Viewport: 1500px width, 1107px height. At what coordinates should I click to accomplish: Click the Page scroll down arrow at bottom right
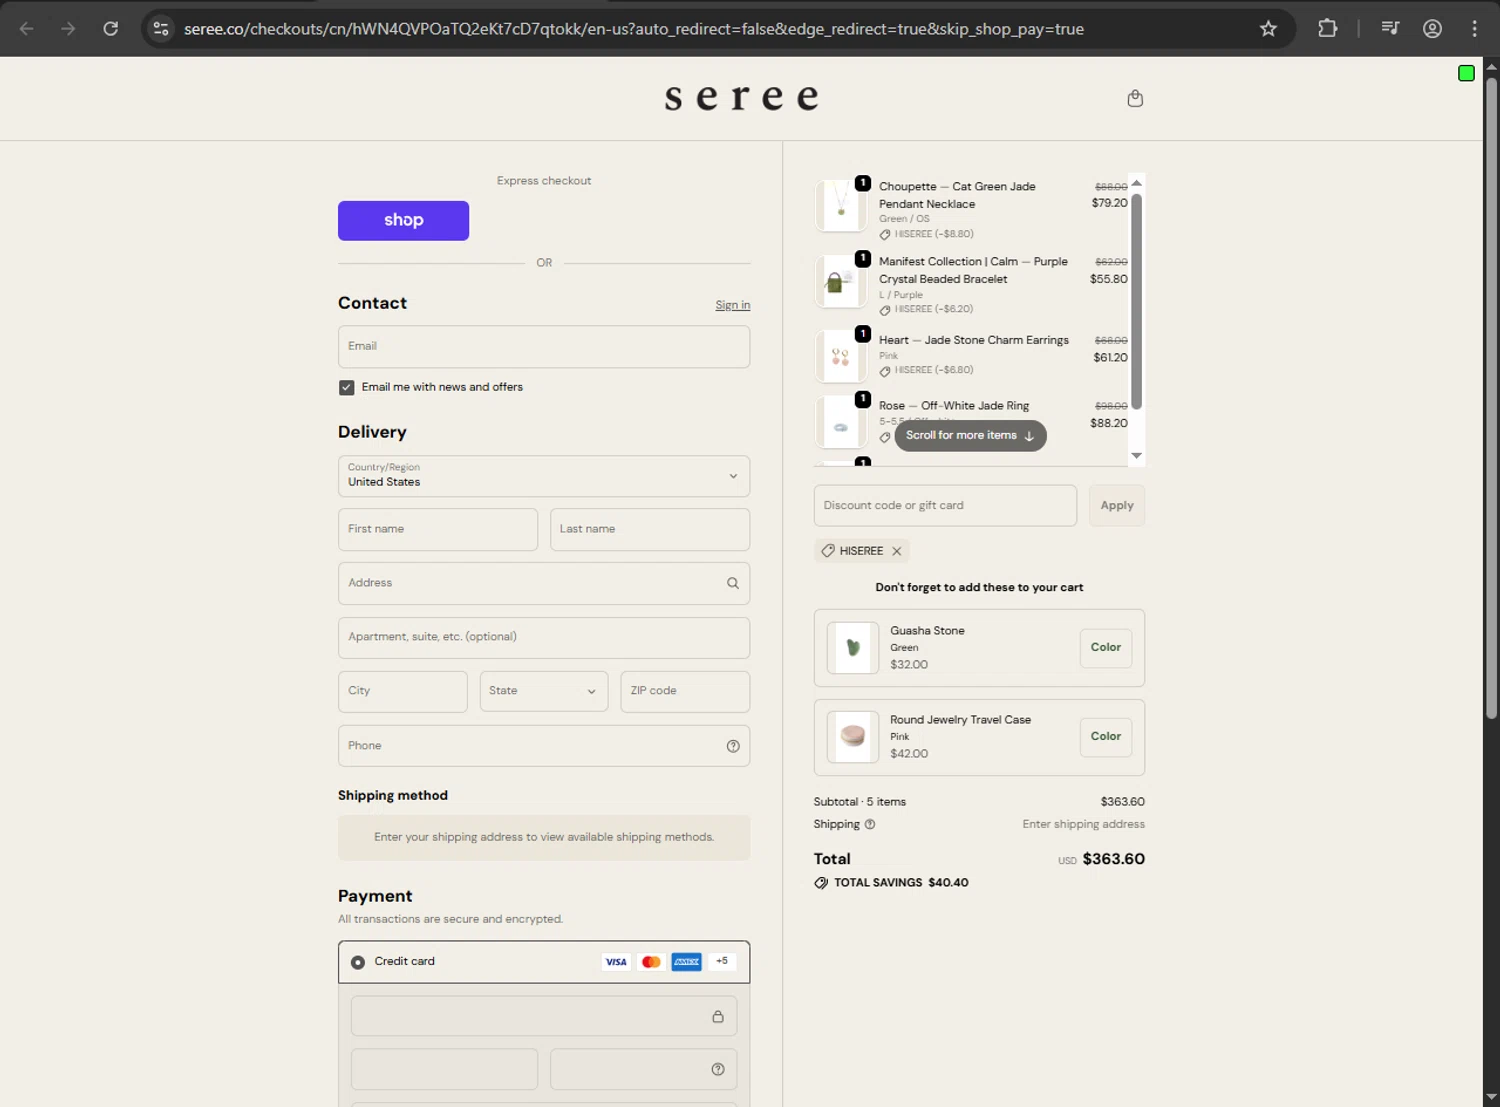tap(1491, 1098)
